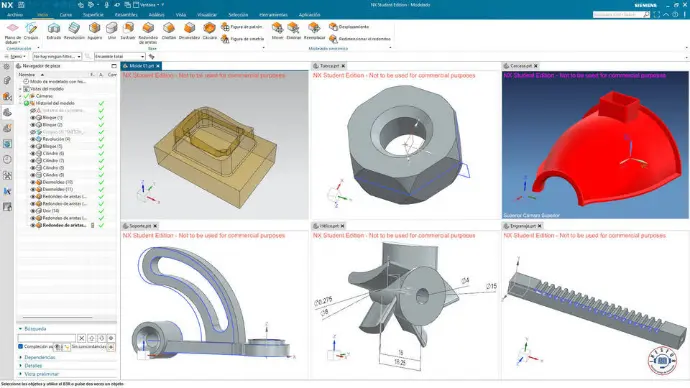
Task: Open the Part Navigator sidebar tab
Action: [7, 113]
